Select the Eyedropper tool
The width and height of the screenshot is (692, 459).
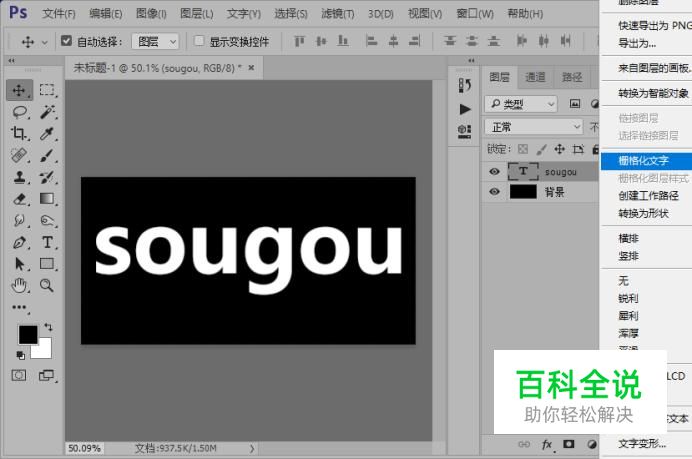click(x=47, y=133)
